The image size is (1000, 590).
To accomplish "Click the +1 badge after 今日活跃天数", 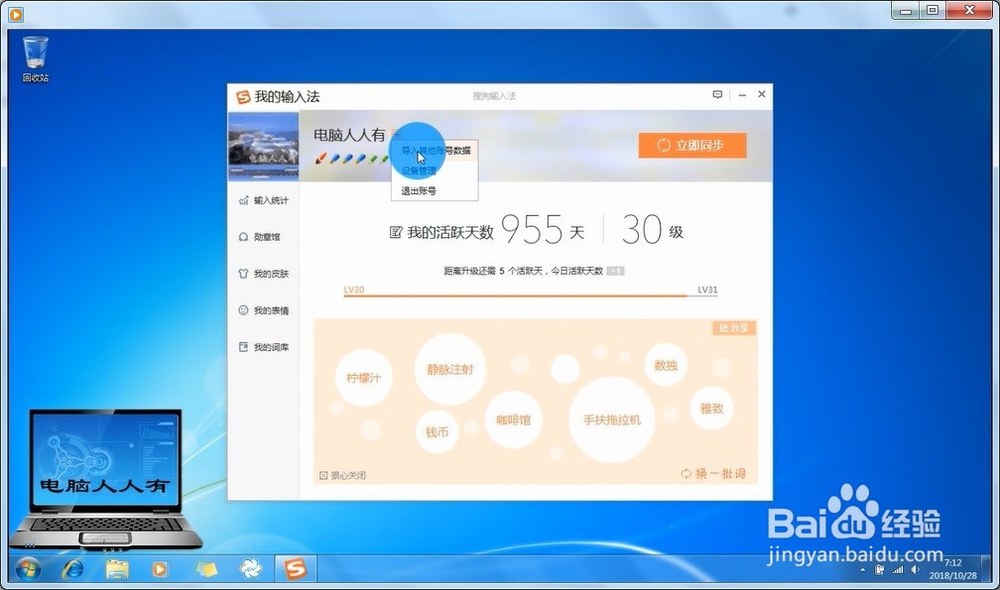I will pos(615,271).
